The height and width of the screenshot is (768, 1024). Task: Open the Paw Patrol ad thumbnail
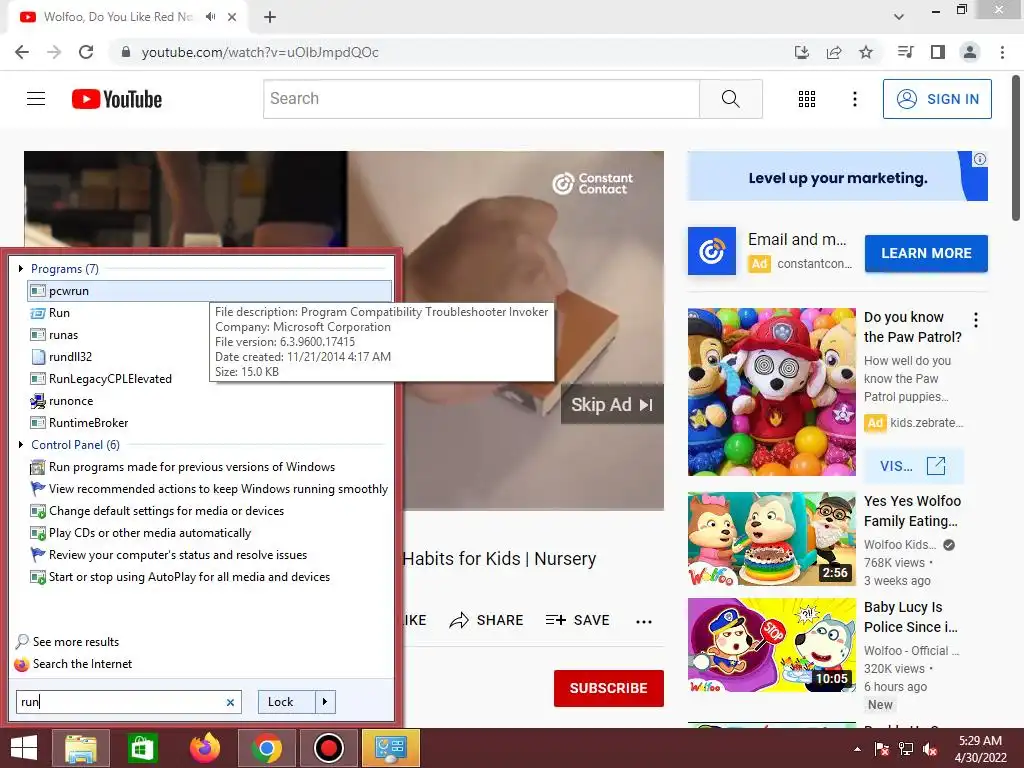(771, 392)
